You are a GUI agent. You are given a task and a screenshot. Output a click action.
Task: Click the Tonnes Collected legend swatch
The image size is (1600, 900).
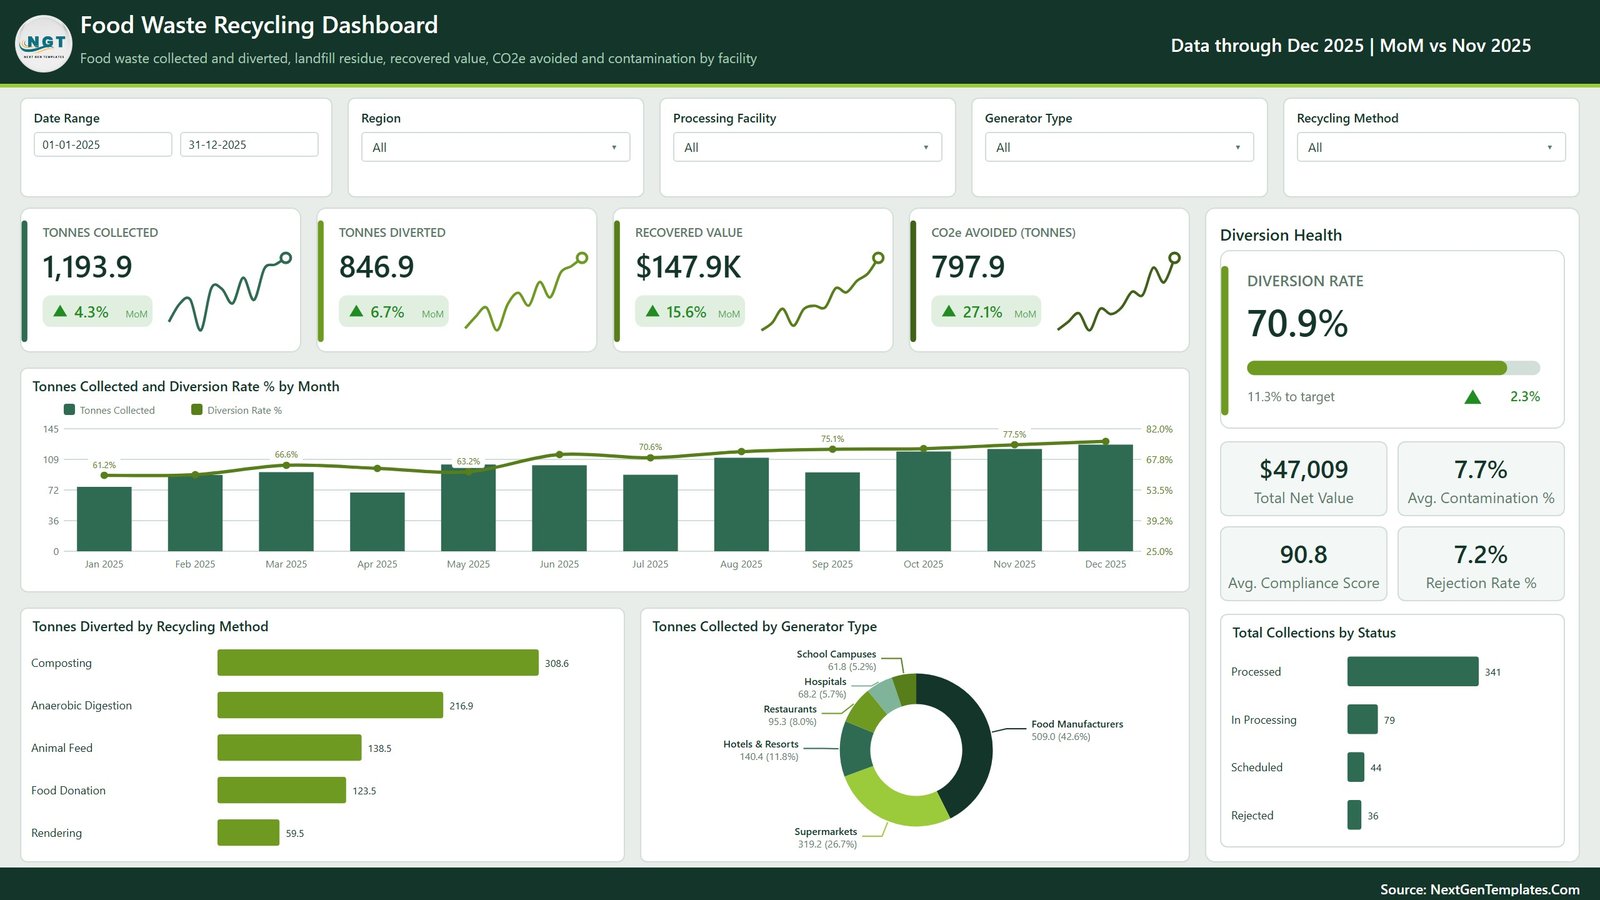[69, 410]
